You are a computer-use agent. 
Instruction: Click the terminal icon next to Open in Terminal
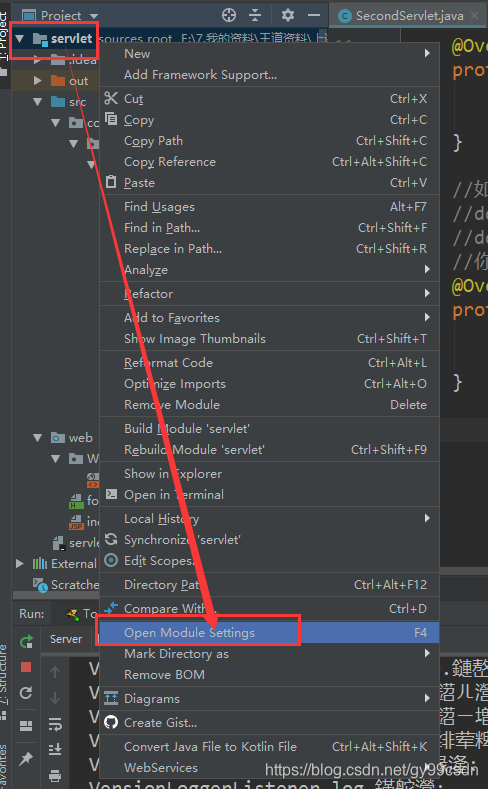pyautogui.click(x=111, y=494)
